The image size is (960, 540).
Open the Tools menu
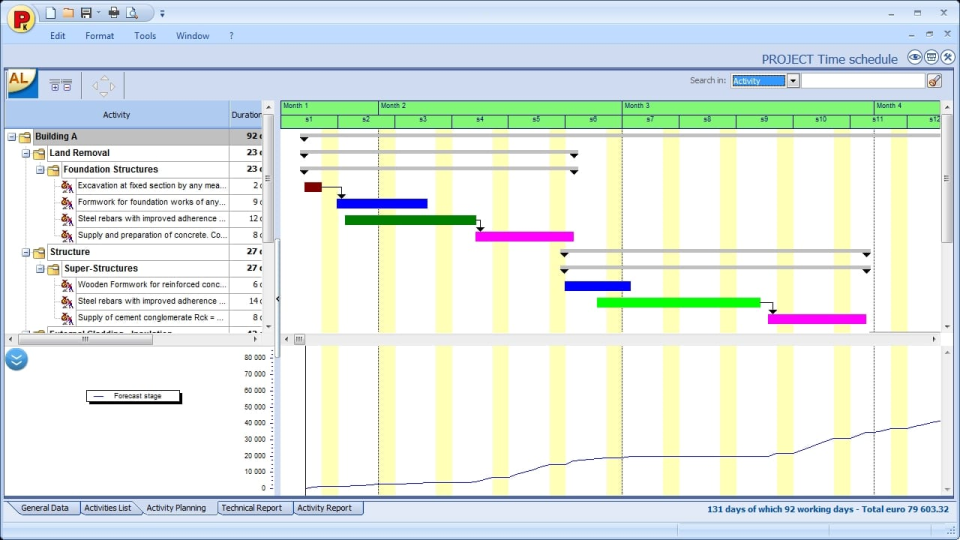coord(145,36)
